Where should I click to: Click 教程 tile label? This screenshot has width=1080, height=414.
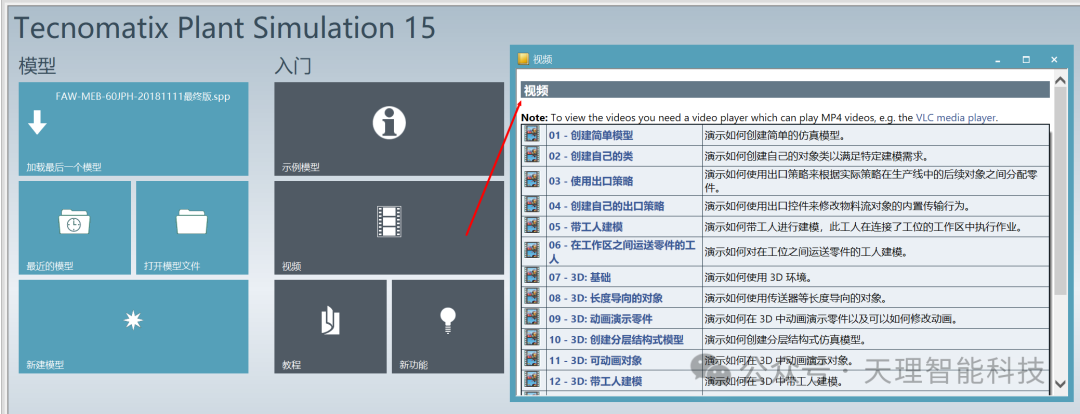point(291,364)
